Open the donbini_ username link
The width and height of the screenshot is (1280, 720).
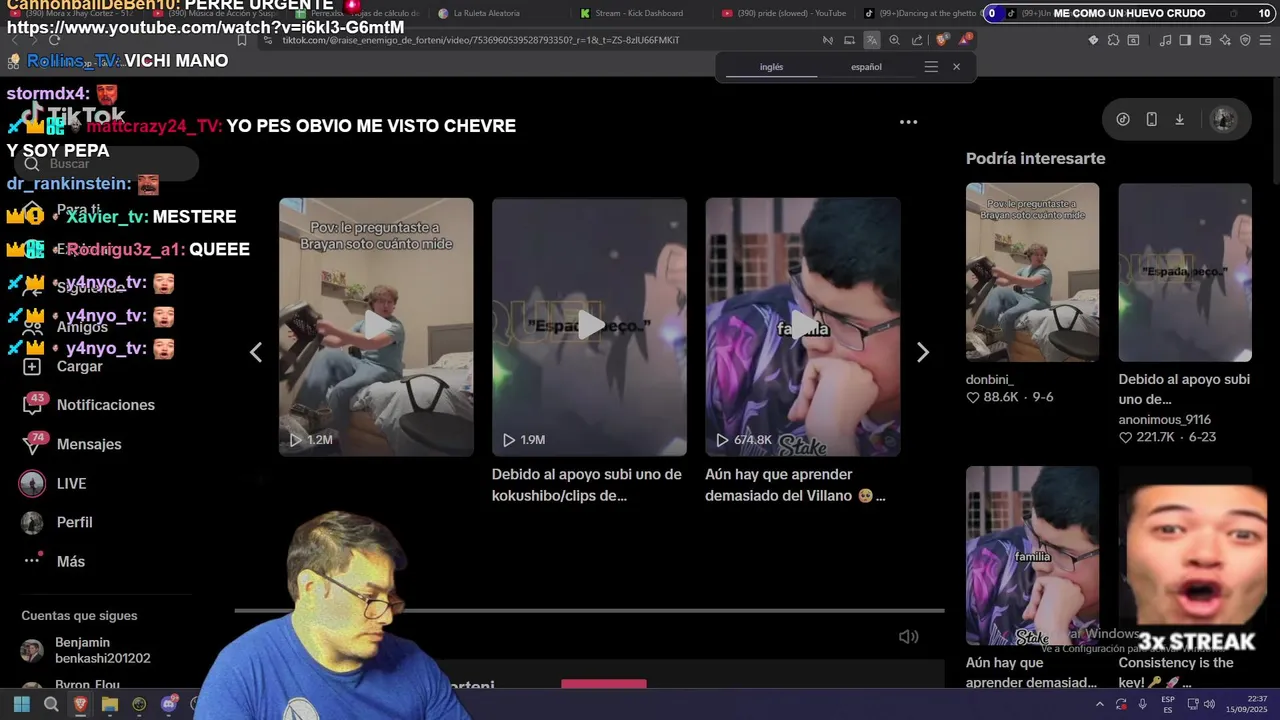point(989,380)
